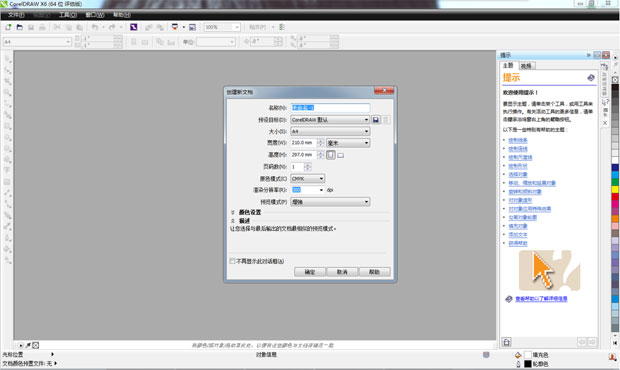
Task: Click the document name input field
Action: [330, 108]
